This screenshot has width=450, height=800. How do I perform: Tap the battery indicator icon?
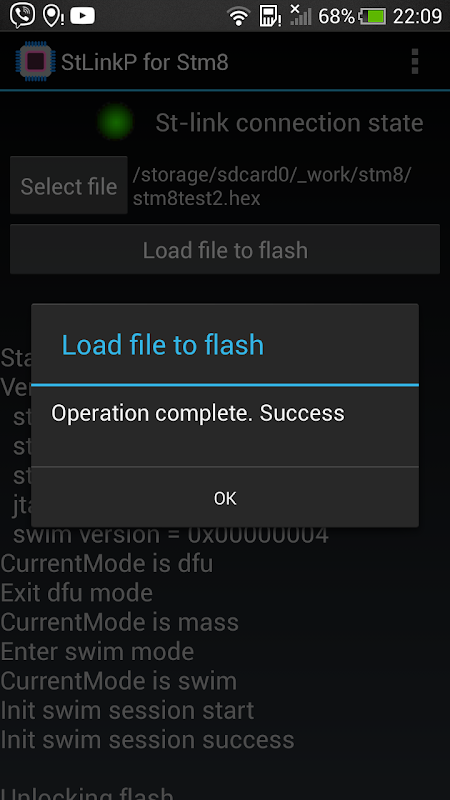click(x=372, y=17)
